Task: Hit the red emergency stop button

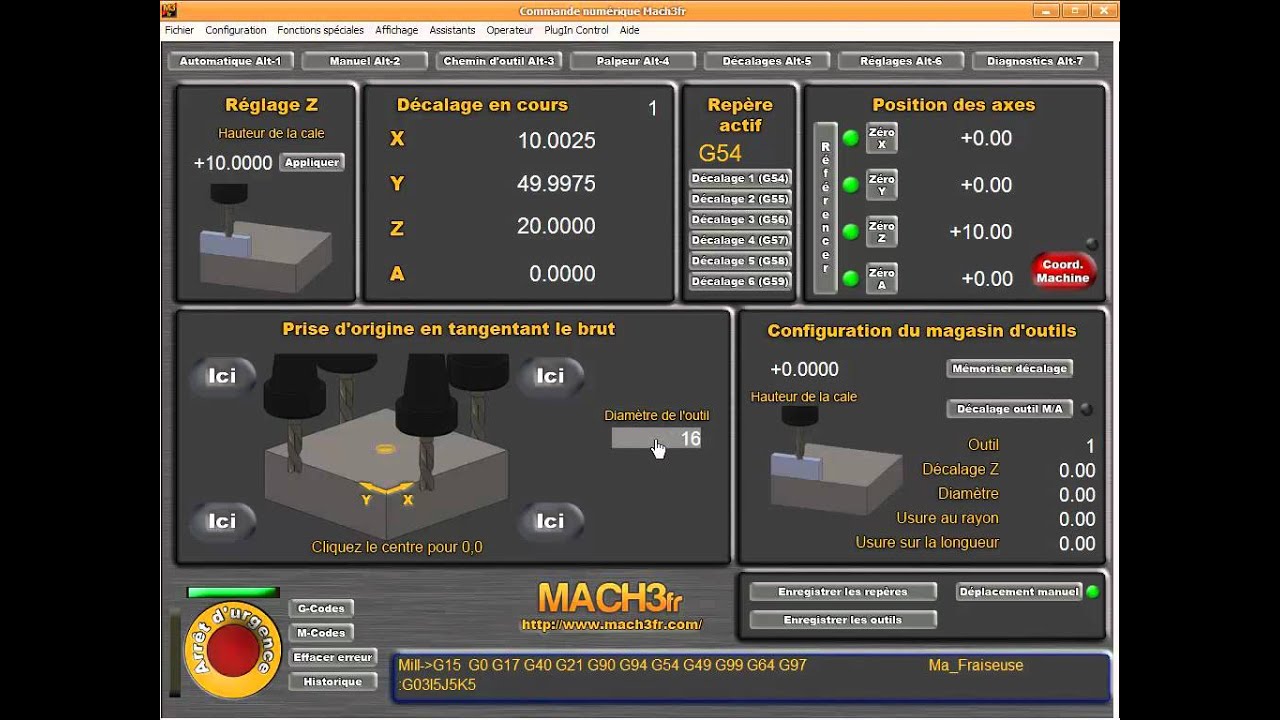Action: tap(233, 651)
